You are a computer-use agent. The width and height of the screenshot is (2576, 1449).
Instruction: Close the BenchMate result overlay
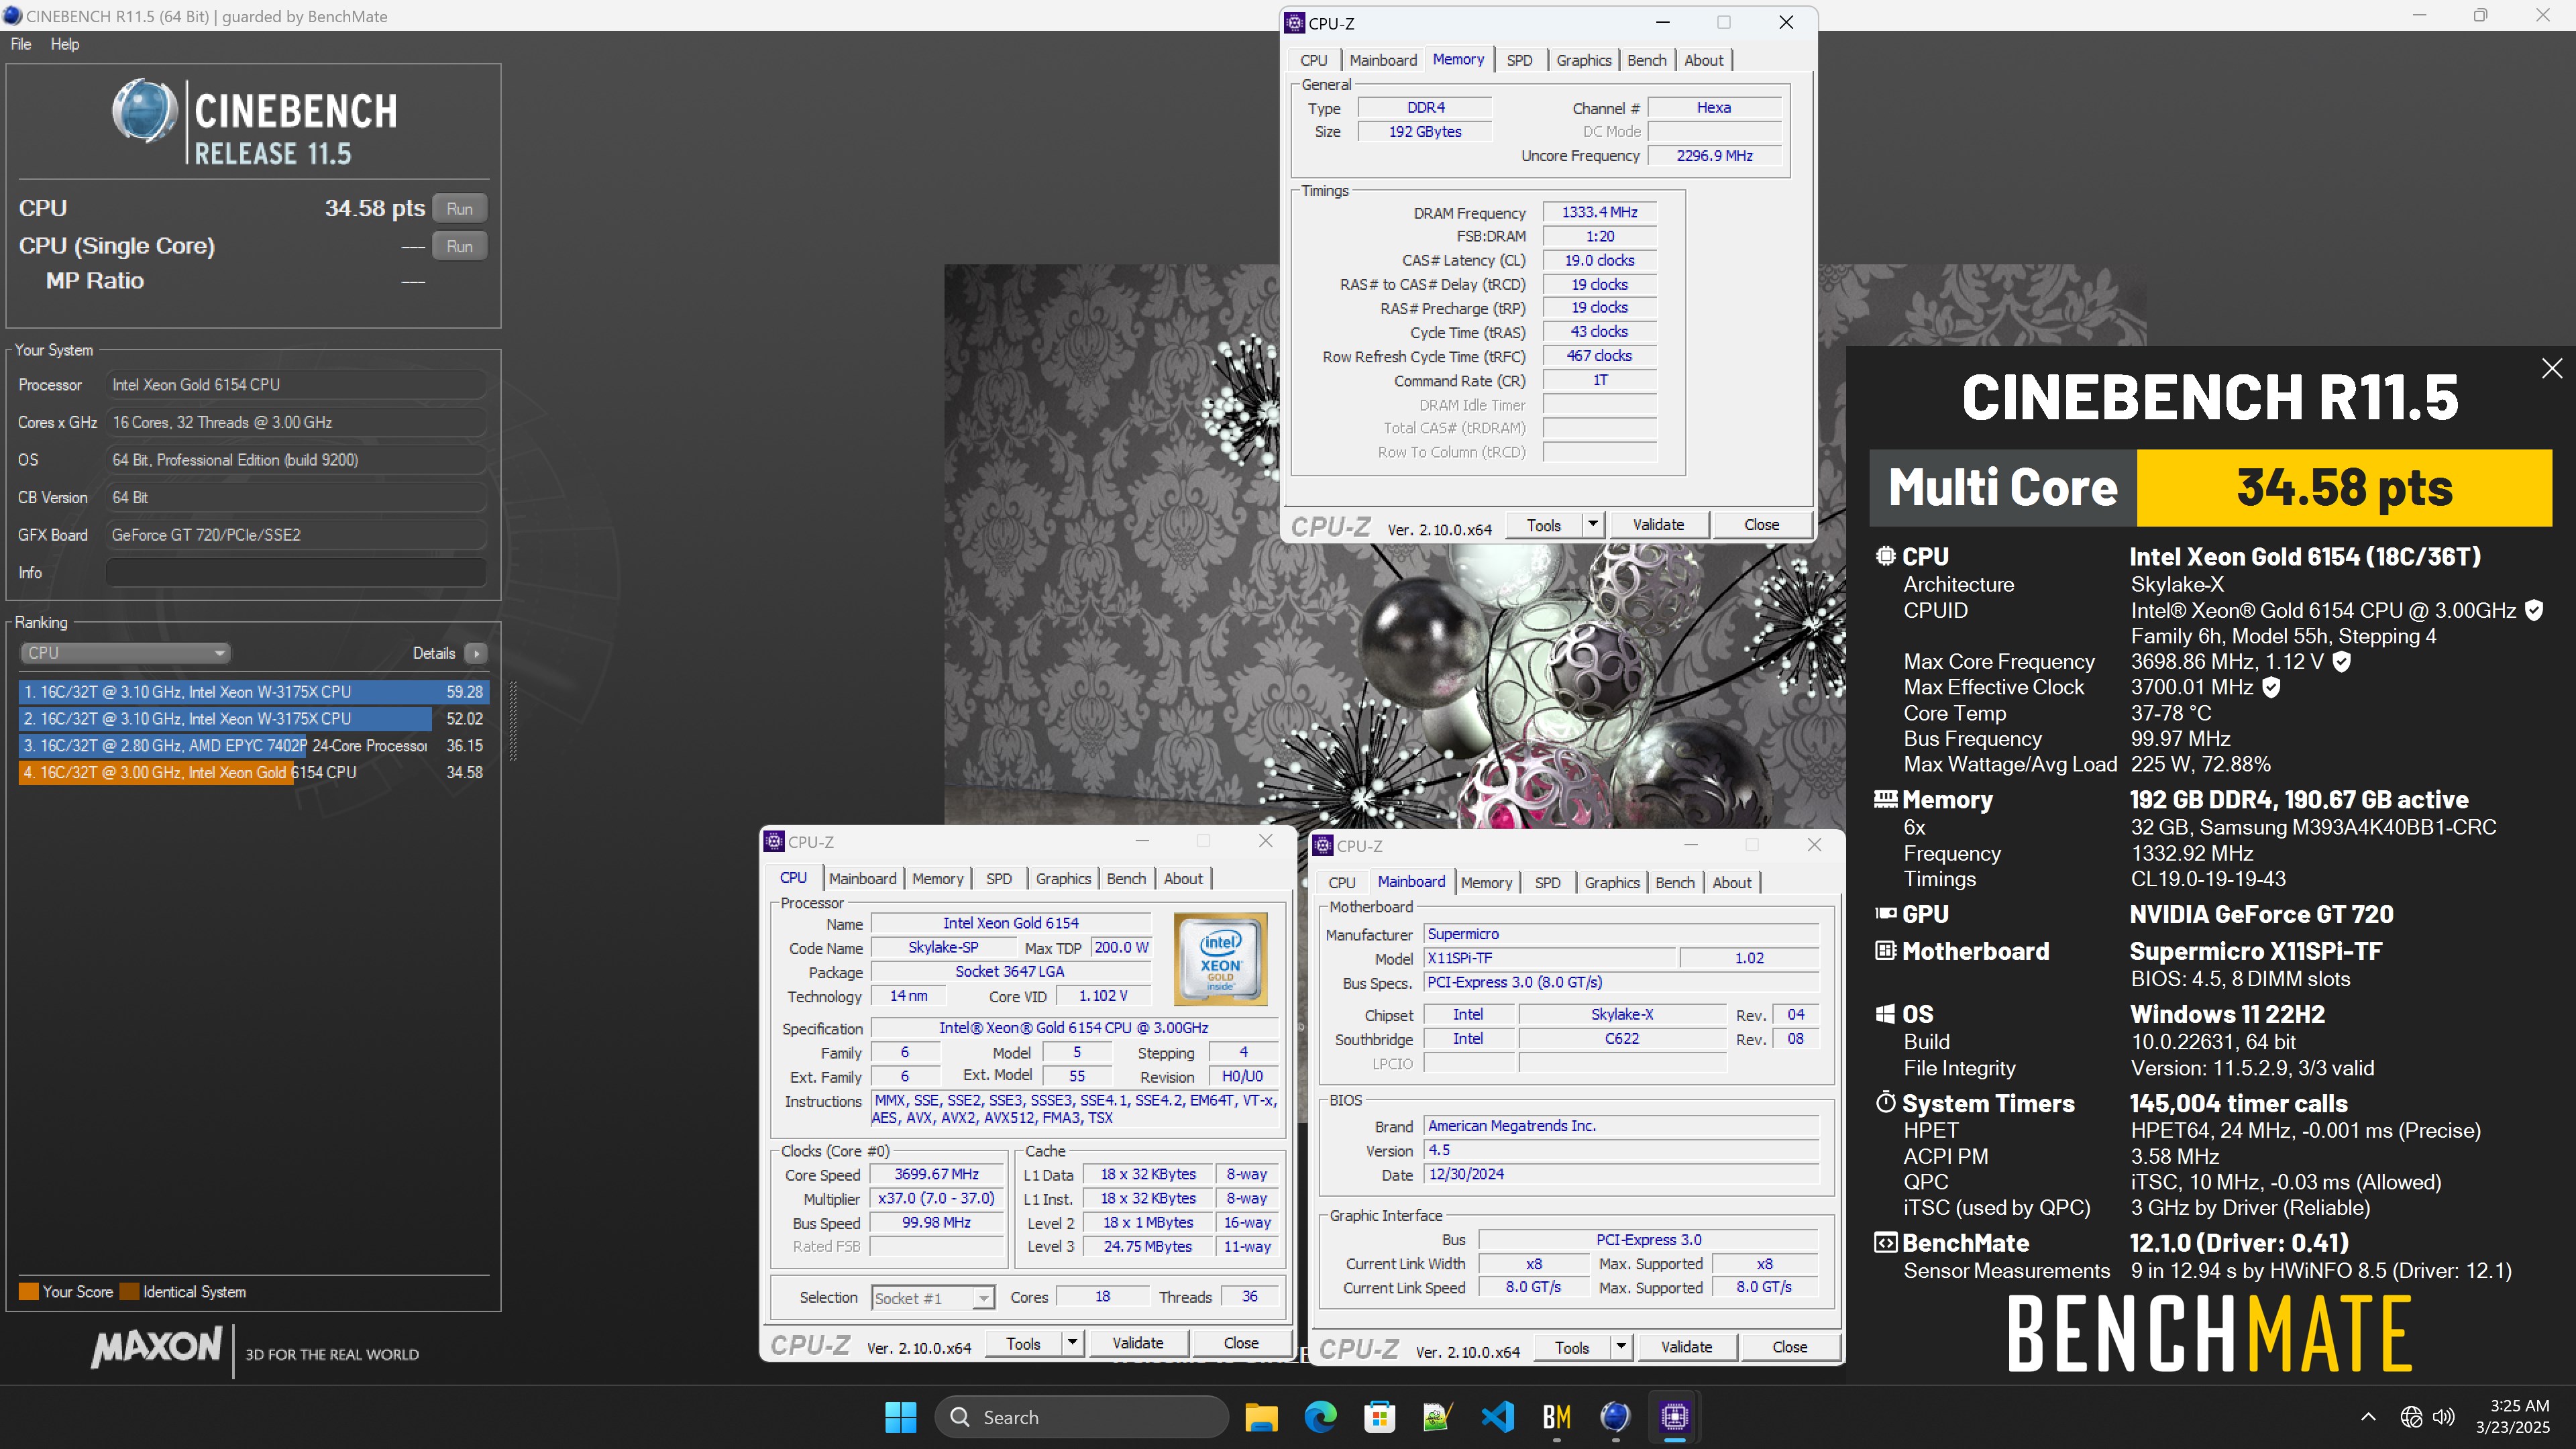click(x=2552, y=368)
